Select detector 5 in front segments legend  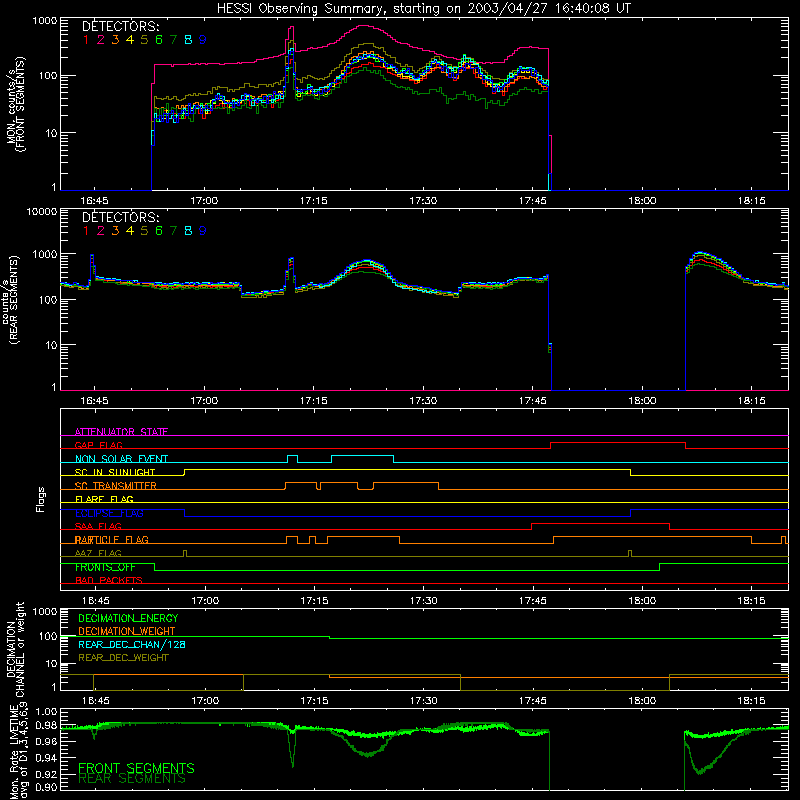[144, 40]
